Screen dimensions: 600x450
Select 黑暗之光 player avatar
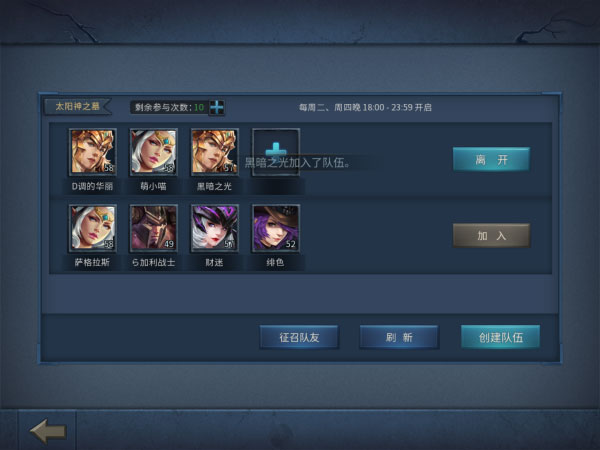click(215, 152)
